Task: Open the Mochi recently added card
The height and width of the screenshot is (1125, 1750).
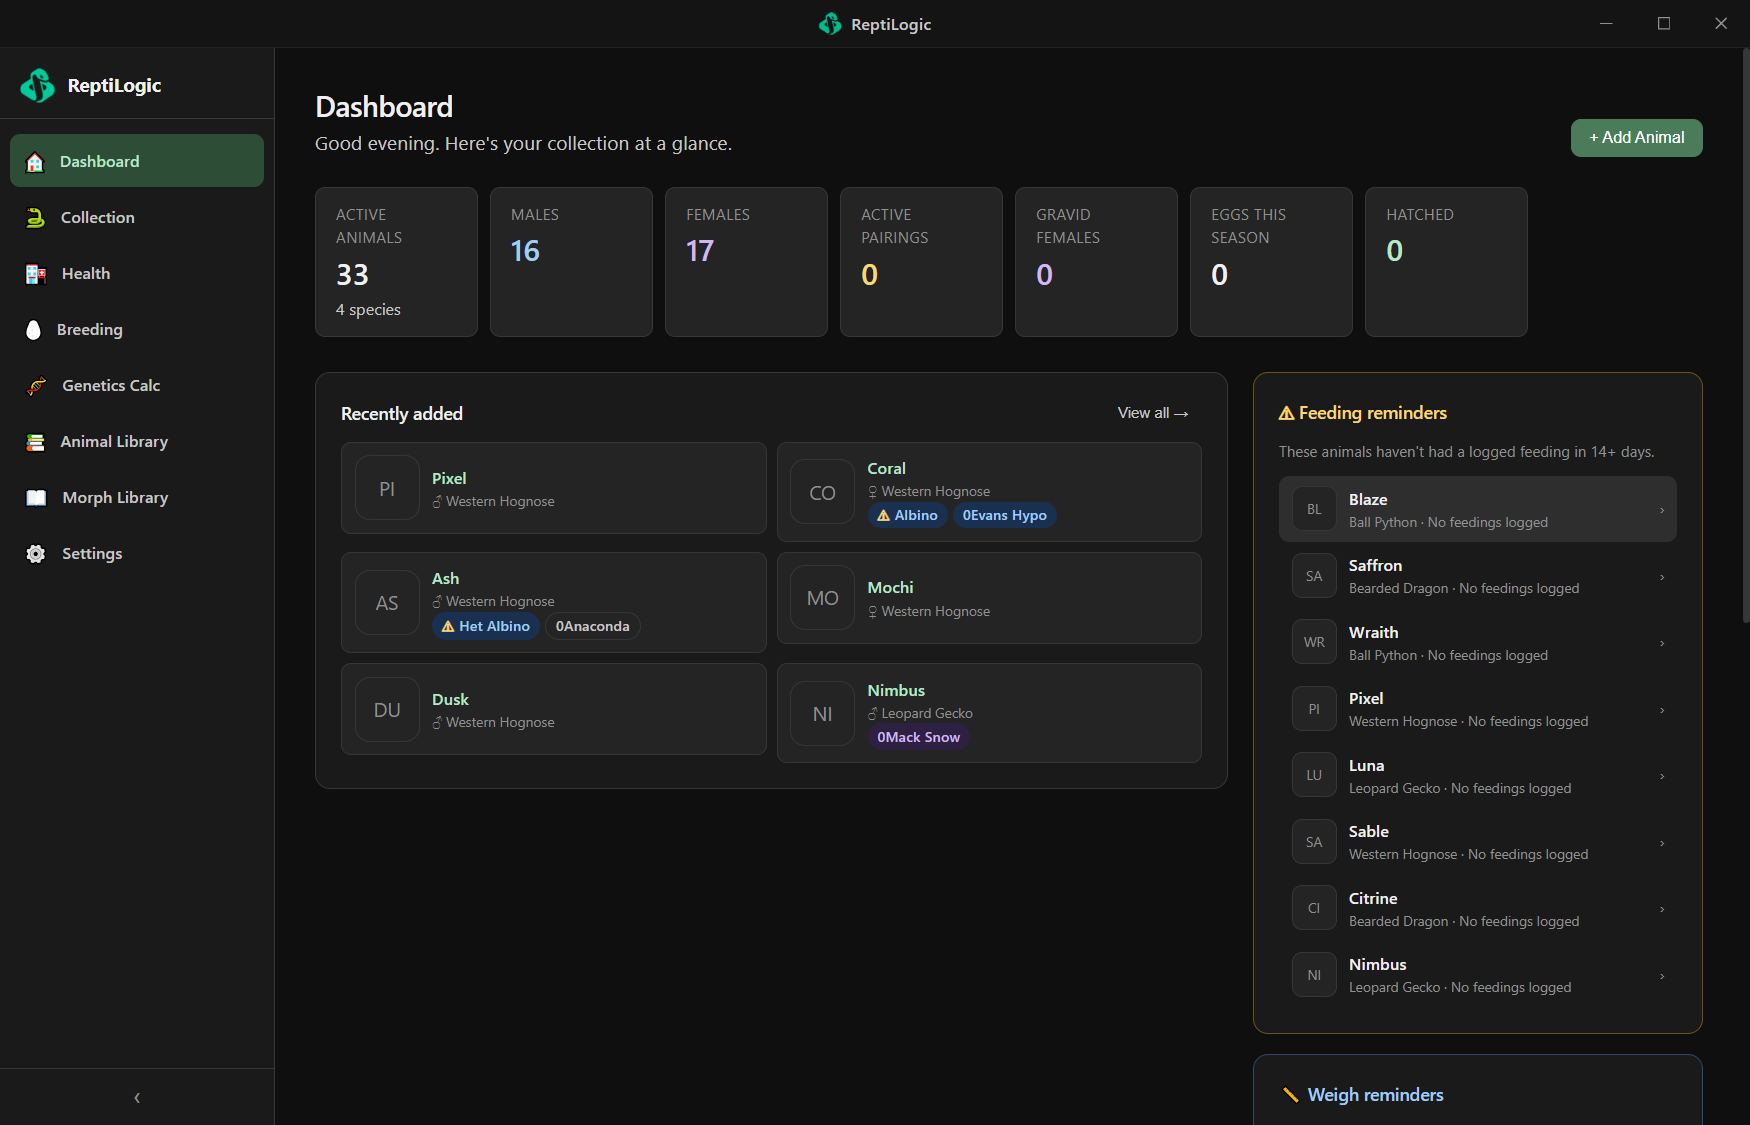Action: click(x=989, y=598)
